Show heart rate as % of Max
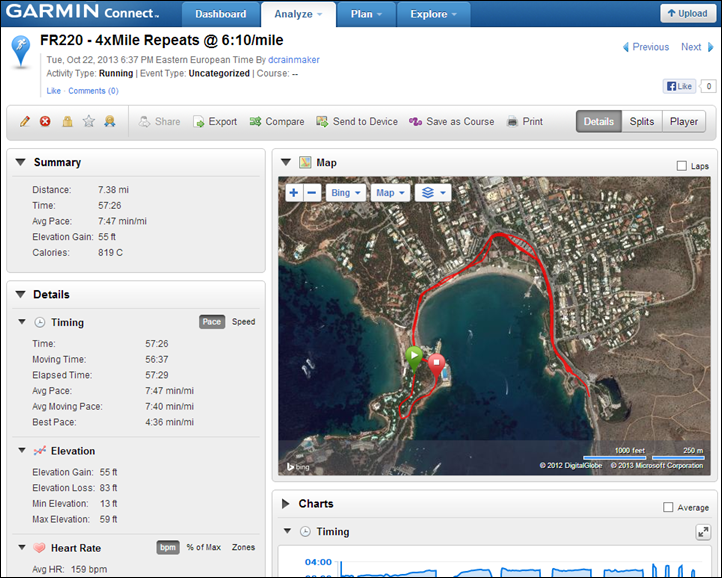Image resolution: width=722 pixels, height=578 pixels. [x=205, y=548]
